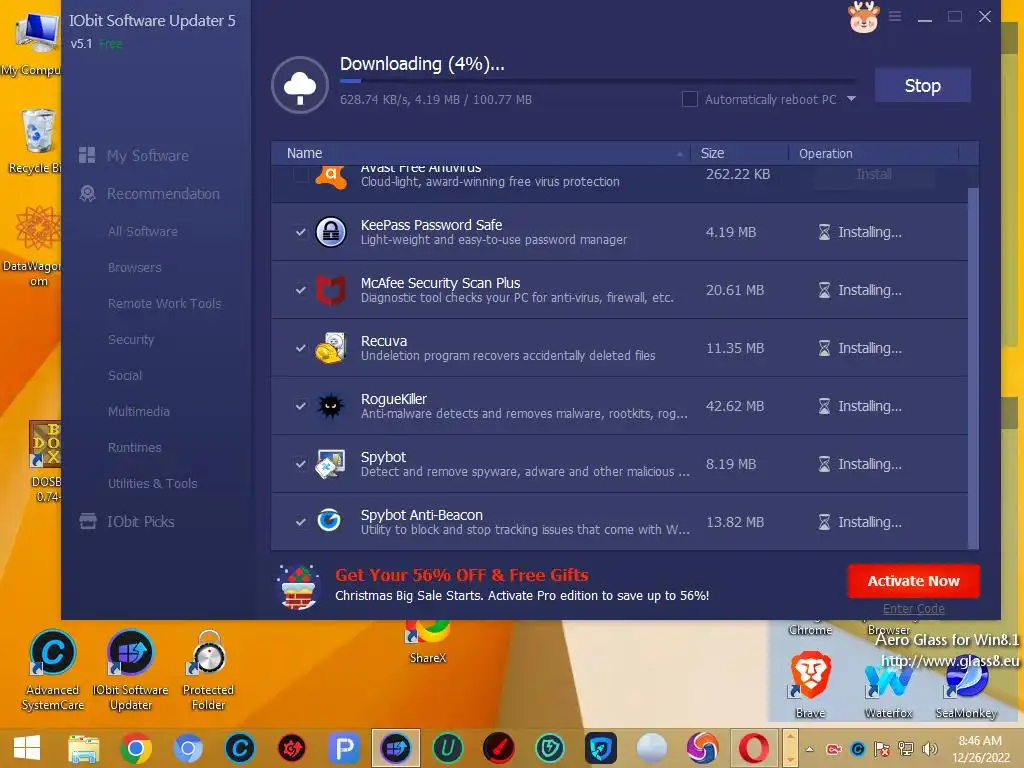Click the red Activate Now button
The width and height of the screenshot is (1024, 768).
913,581
